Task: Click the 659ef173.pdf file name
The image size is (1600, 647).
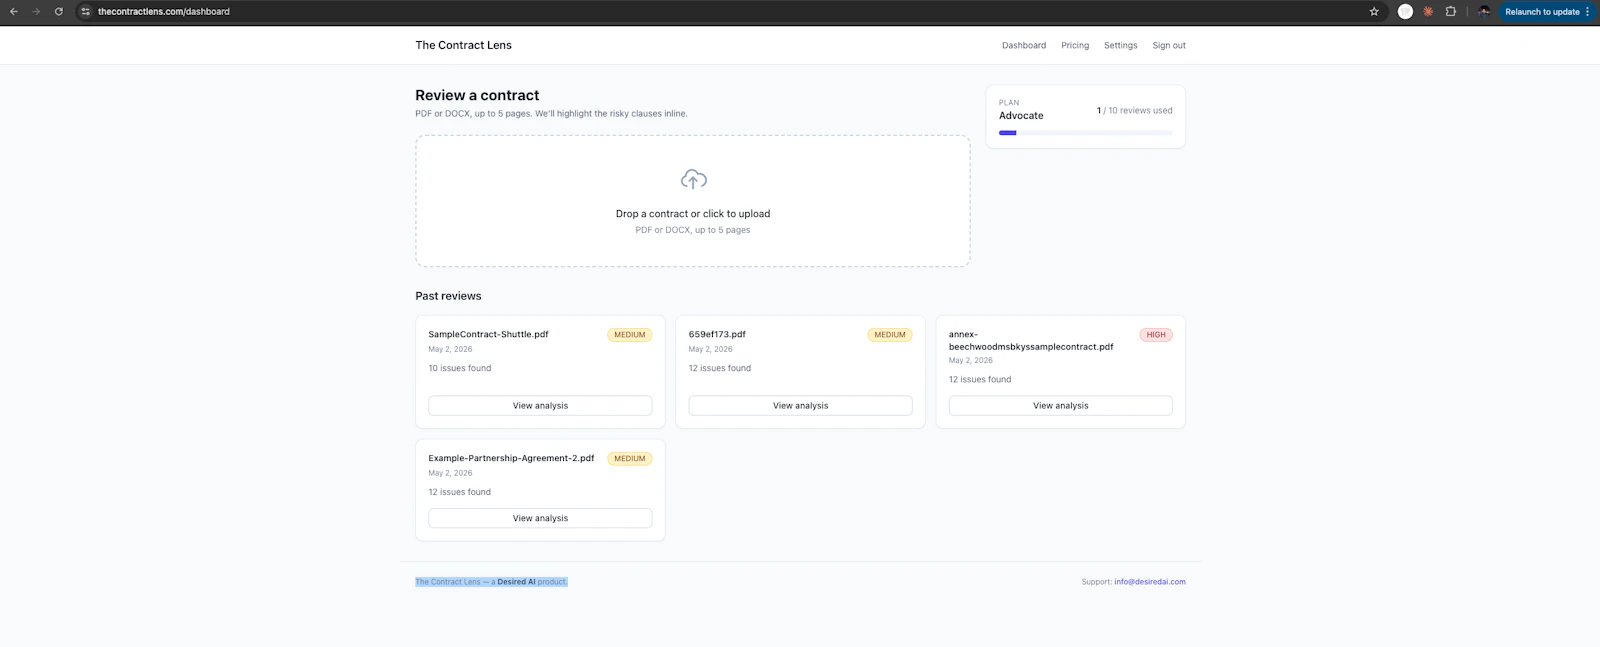Action: [x=717, y=335]
